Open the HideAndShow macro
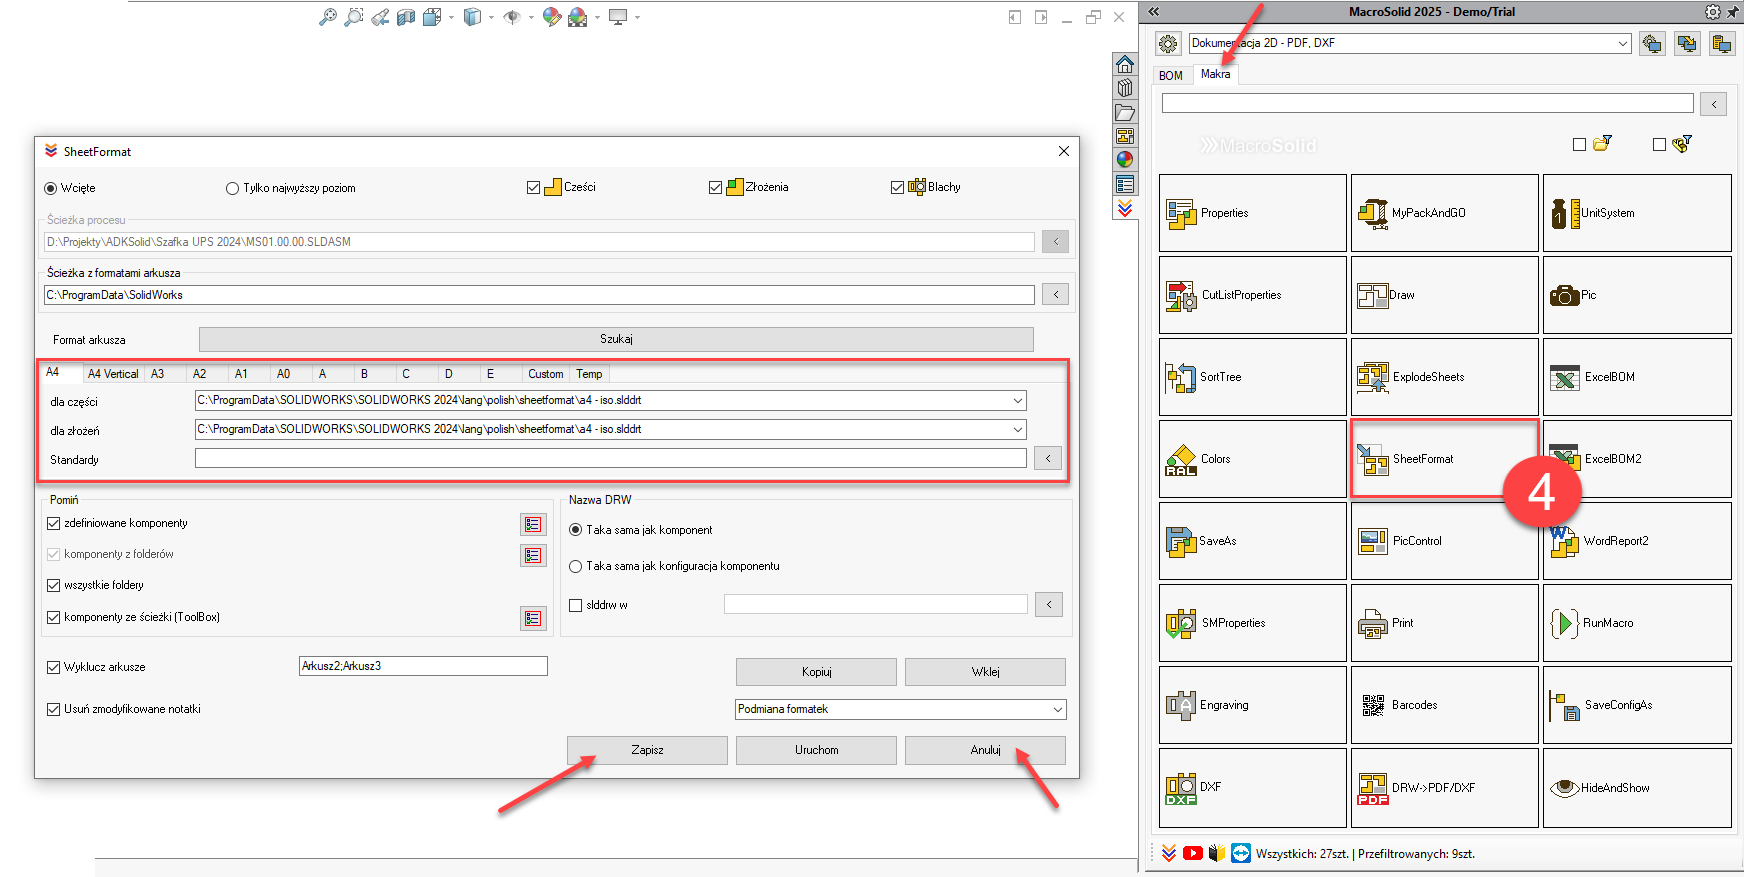 click(1636, 788)
